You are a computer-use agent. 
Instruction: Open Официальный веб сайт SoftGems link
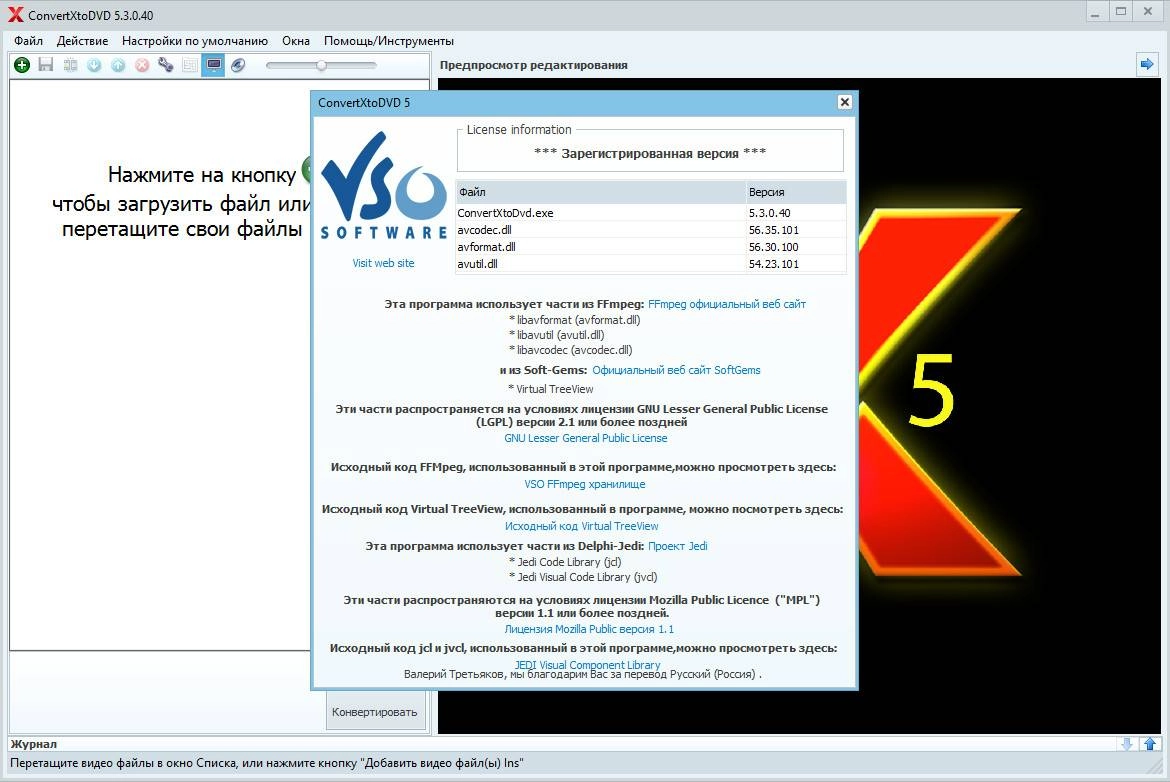(x=676, y=370)
